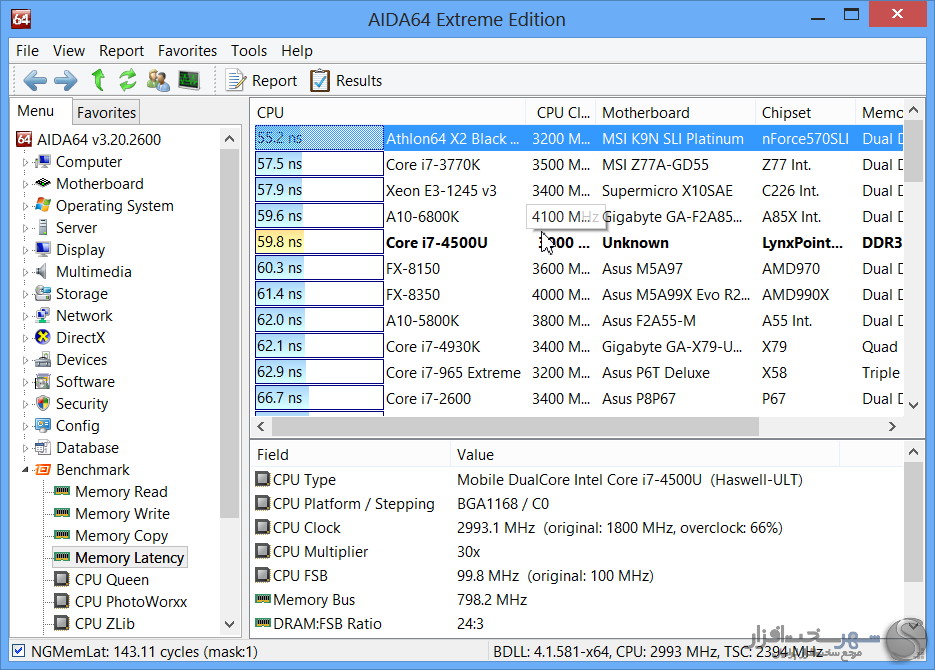
Task: Click the DirectX icon in the tree
Action: point(43,338)
